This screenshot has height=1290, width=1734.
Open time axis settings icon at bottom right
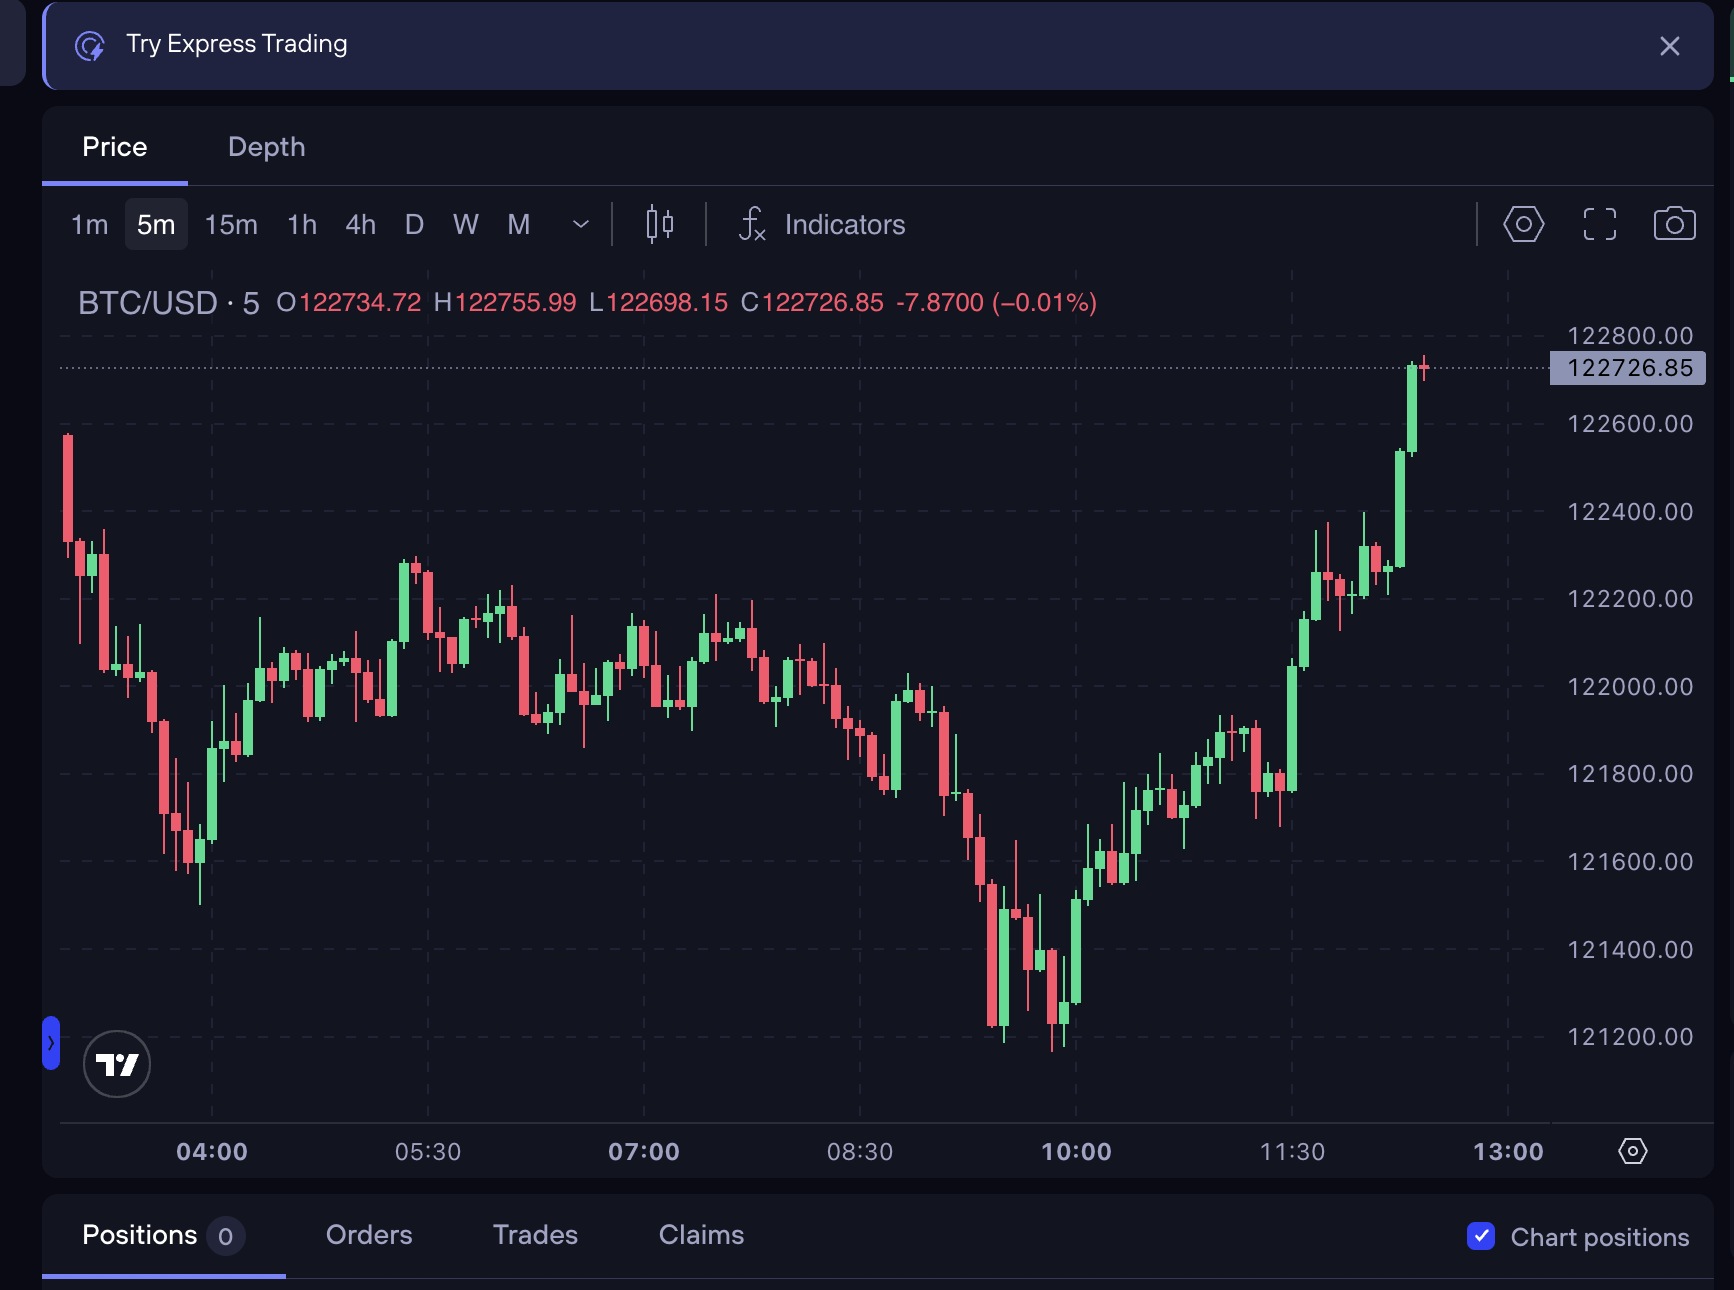1632,1151
